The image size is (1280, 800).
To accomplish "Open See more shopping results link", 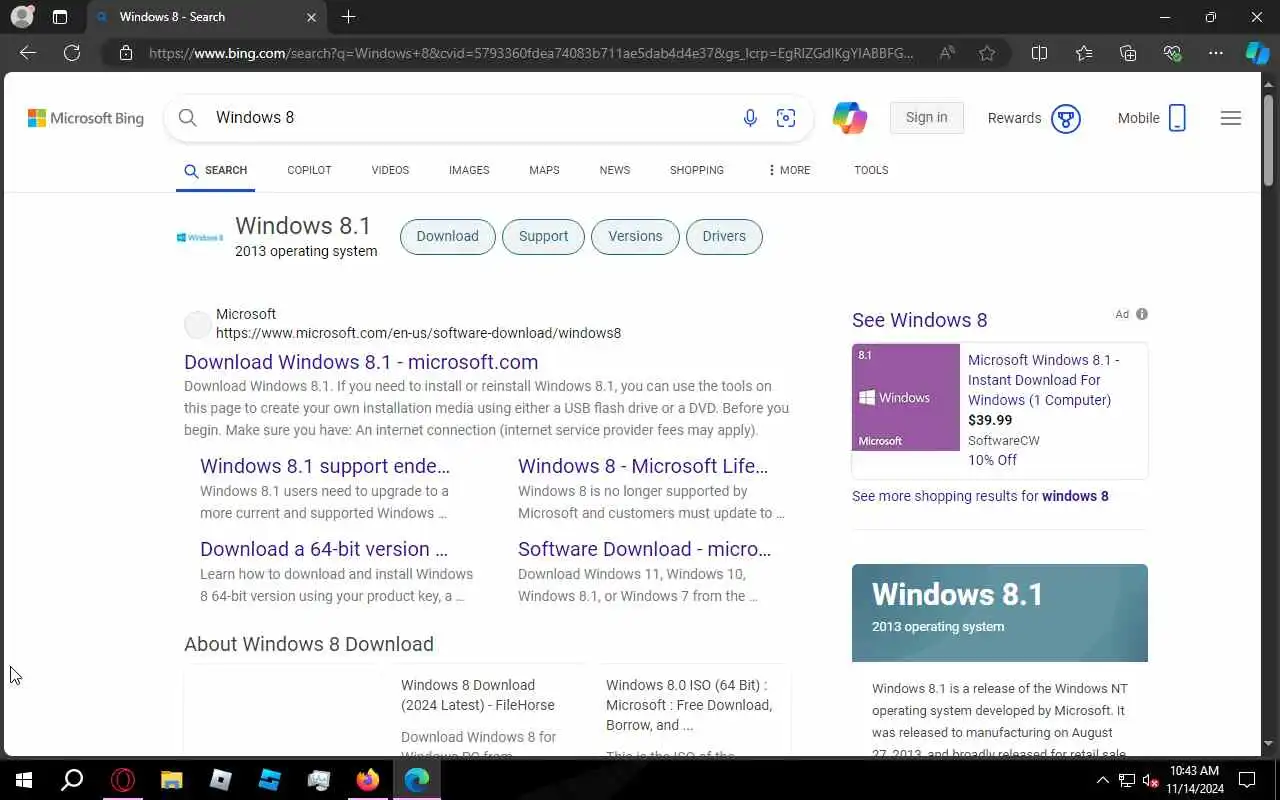I will [980, 496].
